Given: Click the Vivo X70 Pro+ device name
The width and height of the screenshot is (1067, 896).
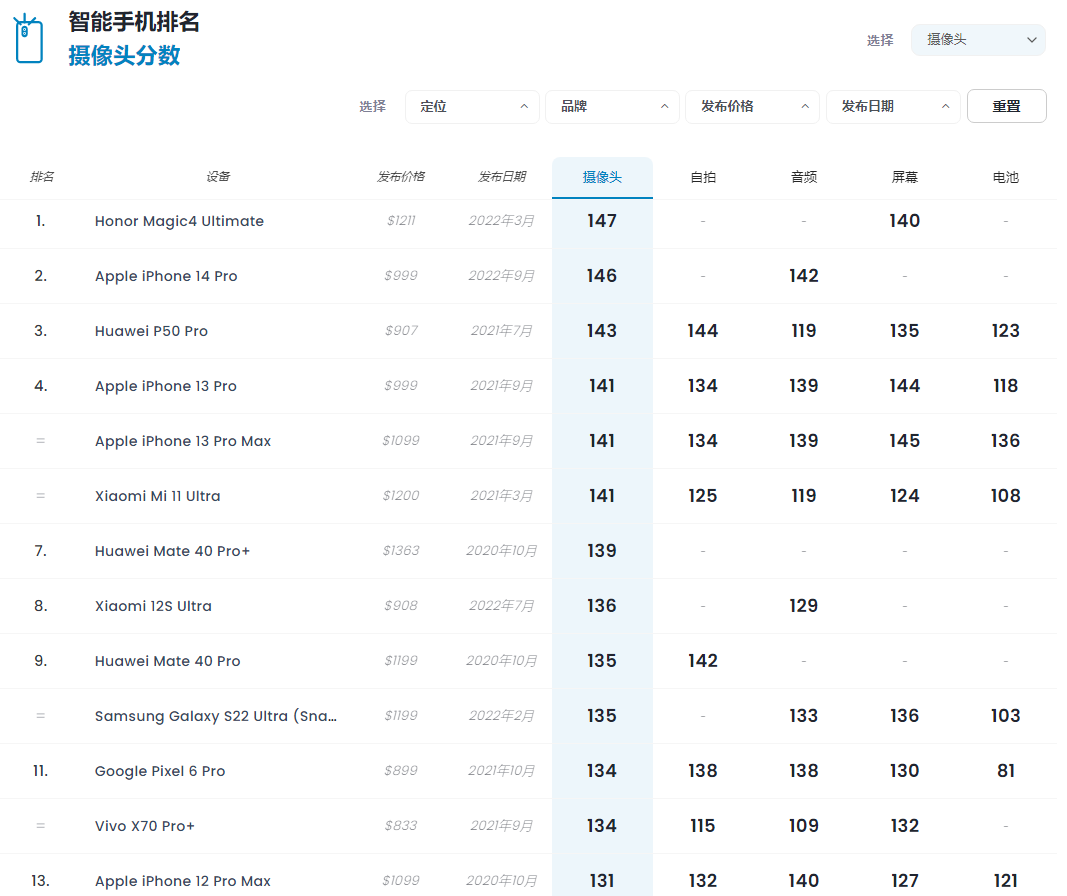Looking at the screenshot, I should pos(144,826).
